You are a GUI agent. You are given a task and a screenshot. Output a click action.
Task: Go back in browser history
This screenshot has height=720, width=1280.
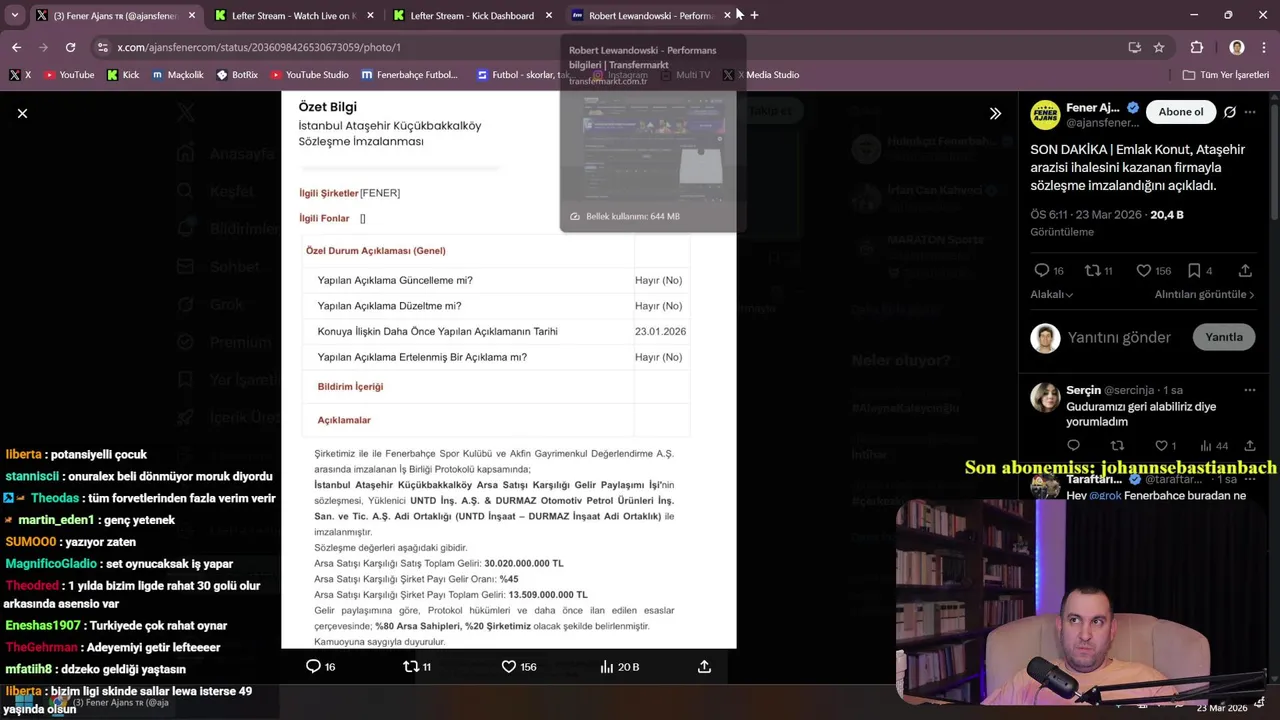[x=16, y=47]
